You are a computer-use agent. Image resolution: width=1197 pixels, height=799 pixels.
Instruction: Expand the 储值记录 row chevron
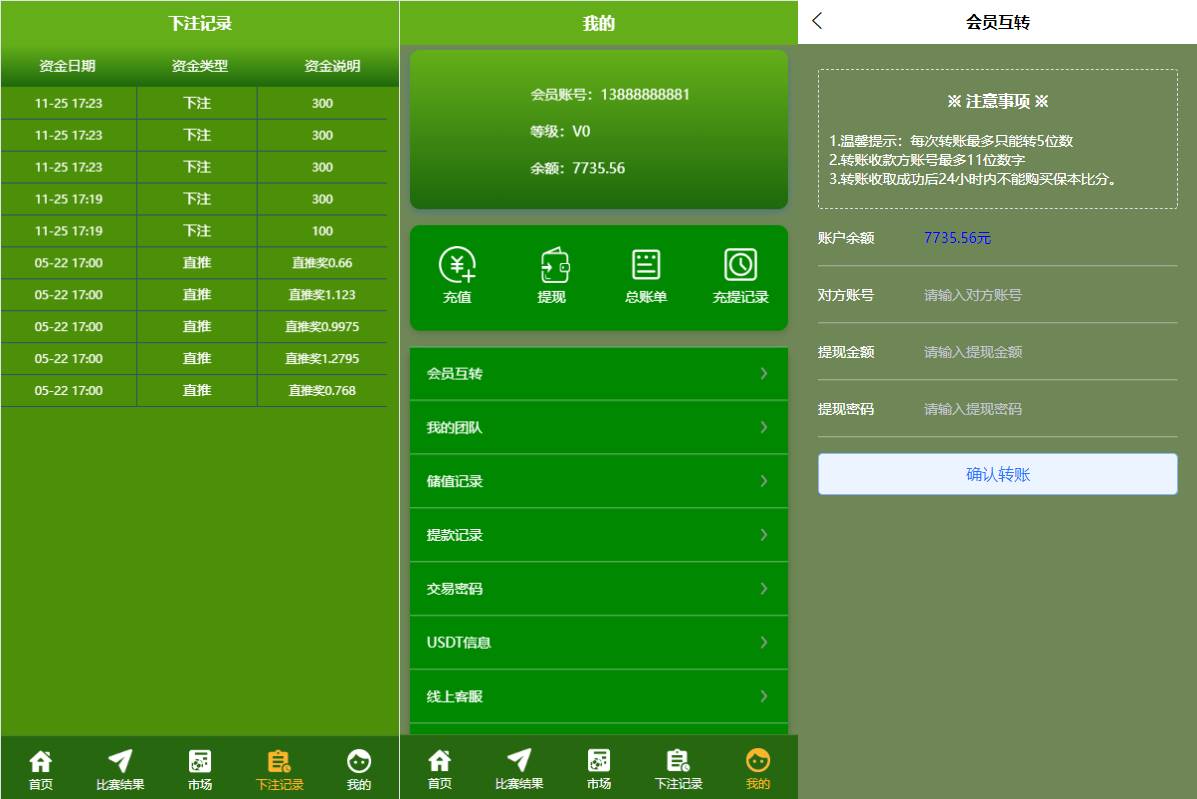763,481
